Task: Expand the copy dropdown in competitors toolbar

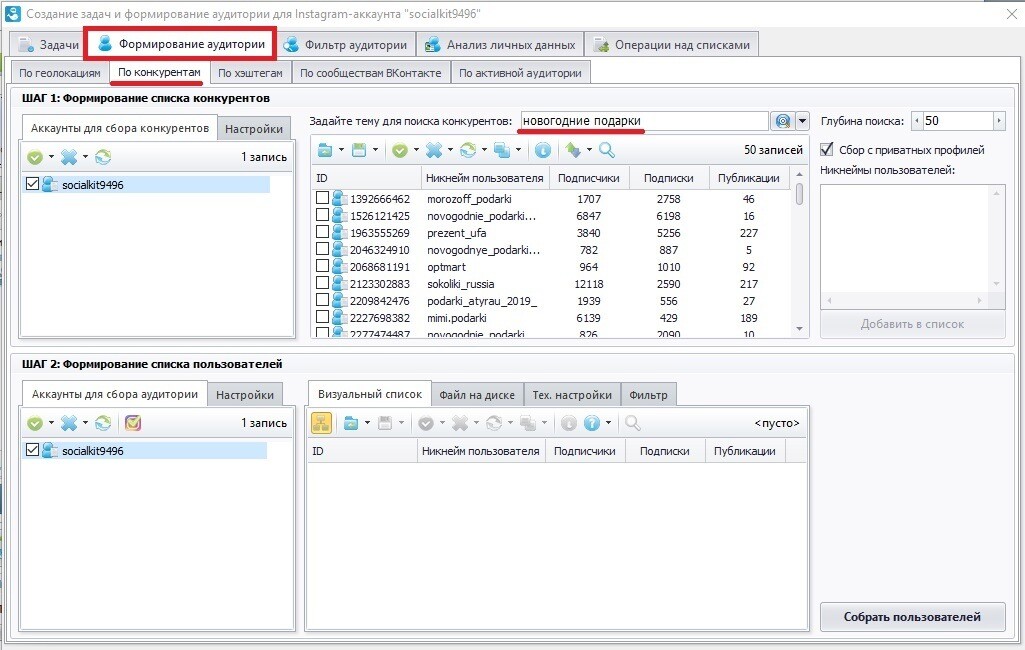Action: pos(518,150)
